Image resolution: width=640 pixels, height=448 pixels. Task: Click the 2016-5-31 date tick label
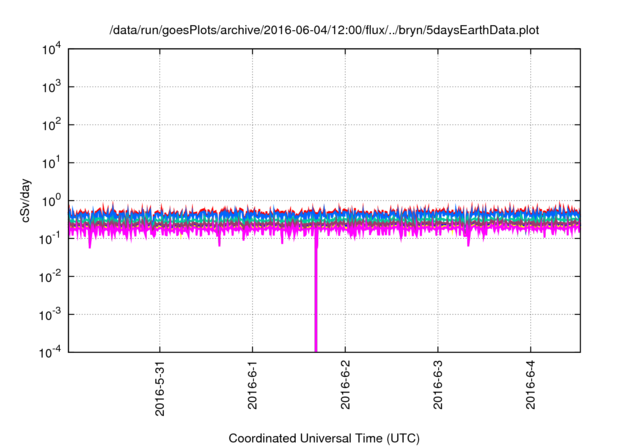(x=160, y=388)
